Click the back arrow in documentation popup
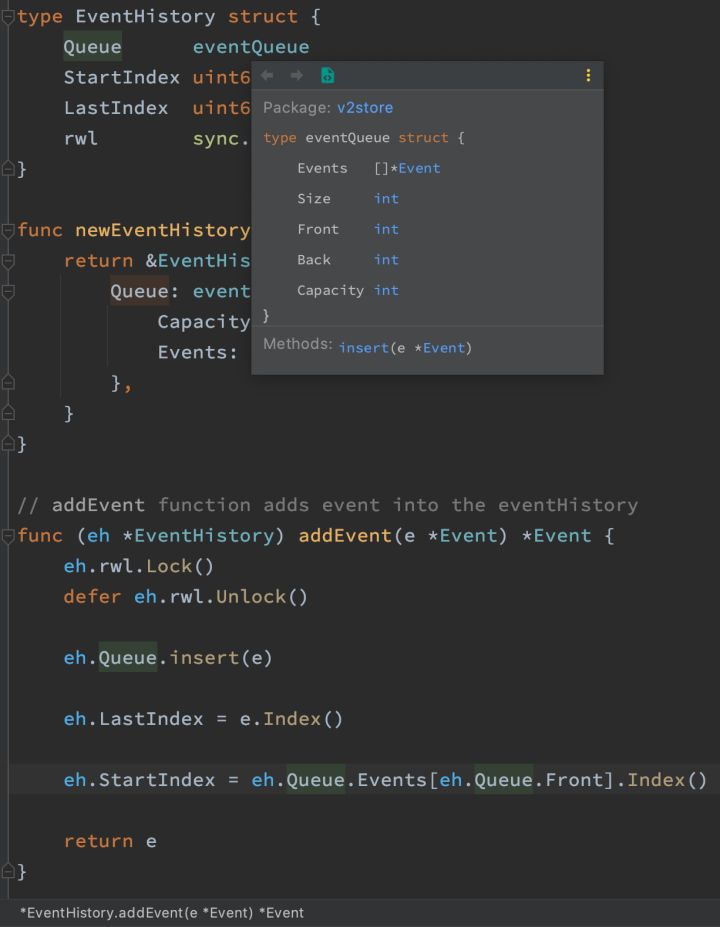This screenshot has width=720, height=927. [267, 76]
